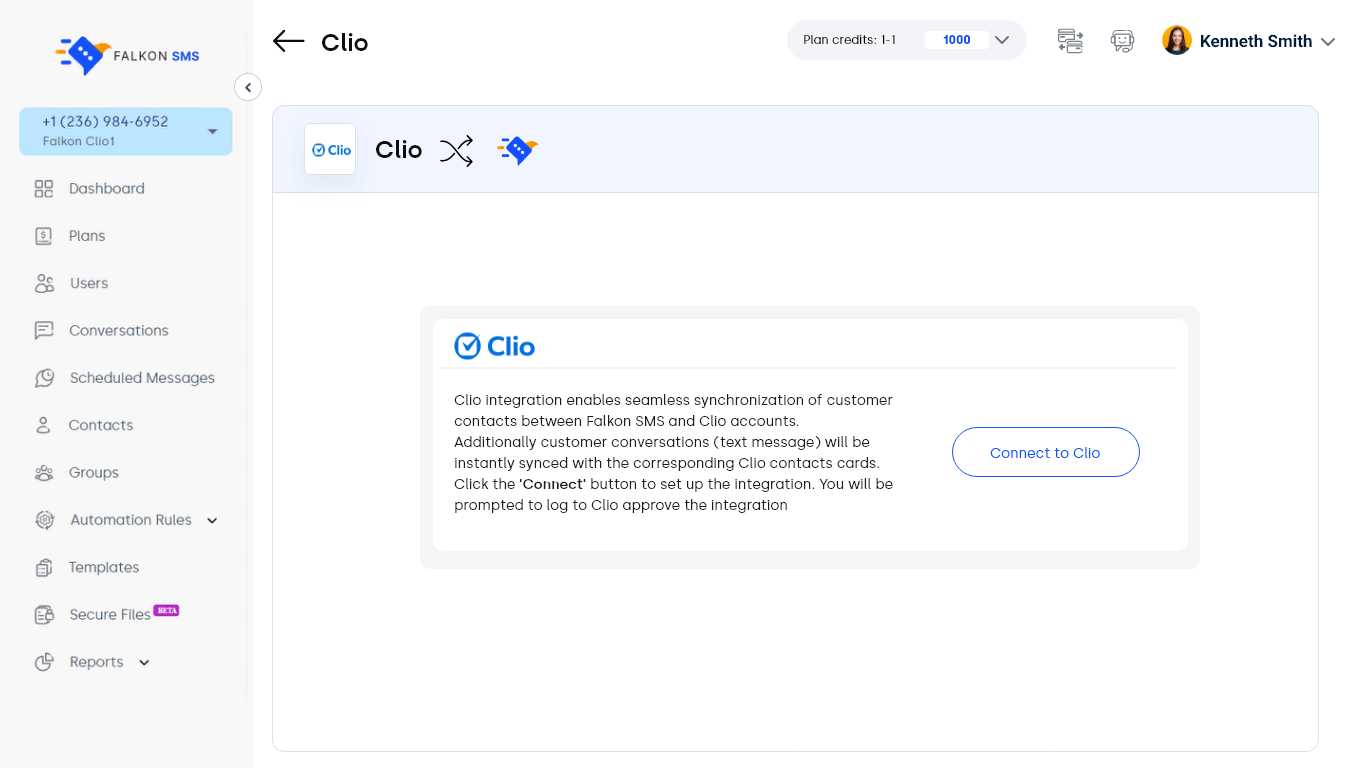Viewport: 1366px width, 768px height.
Task: Click Kenneth Smith's profile avatar
Action: 1177,40
